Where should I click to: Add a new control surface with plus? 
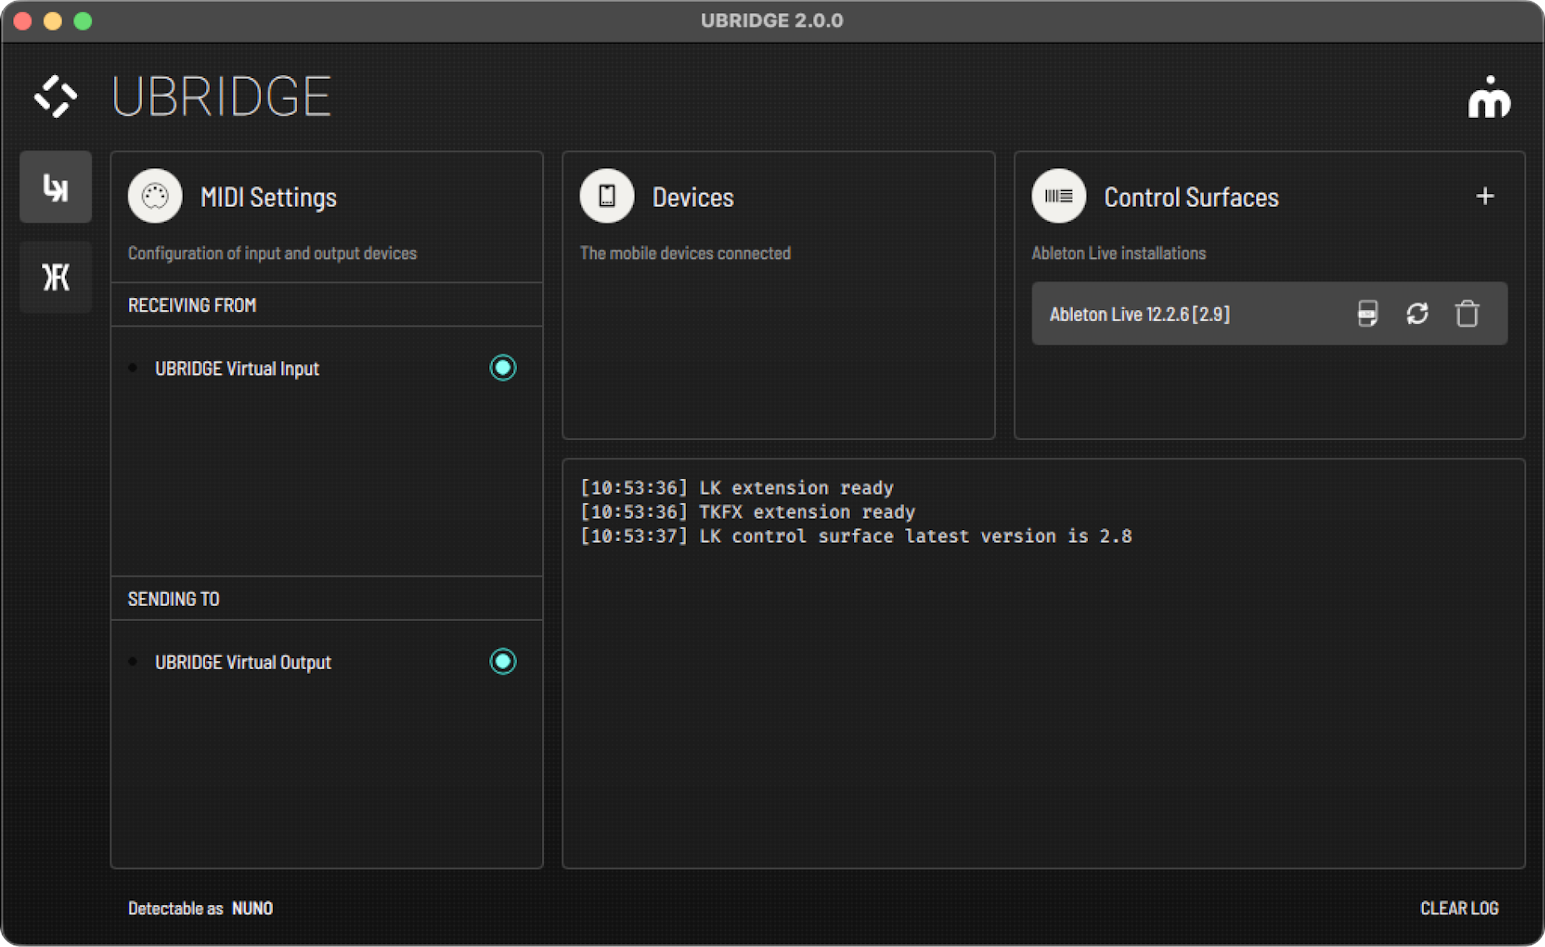[1485, 196]
